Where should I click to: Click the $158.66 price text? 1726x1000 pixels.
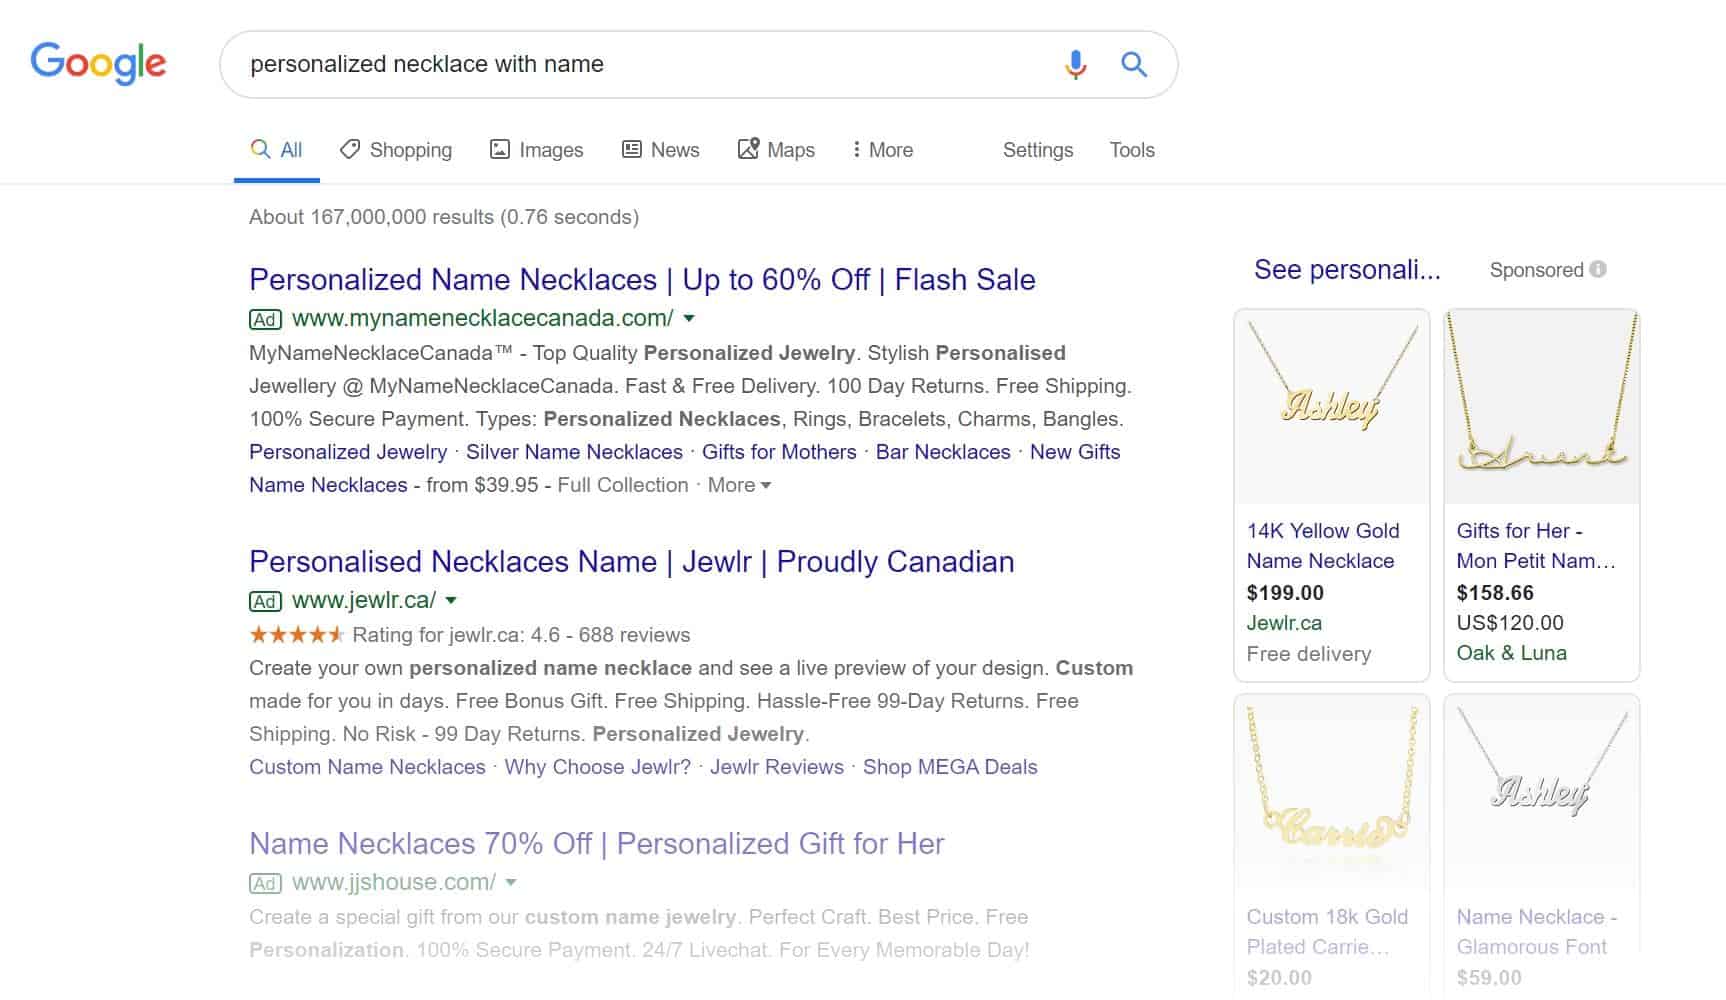click(x=1495, y=593)
